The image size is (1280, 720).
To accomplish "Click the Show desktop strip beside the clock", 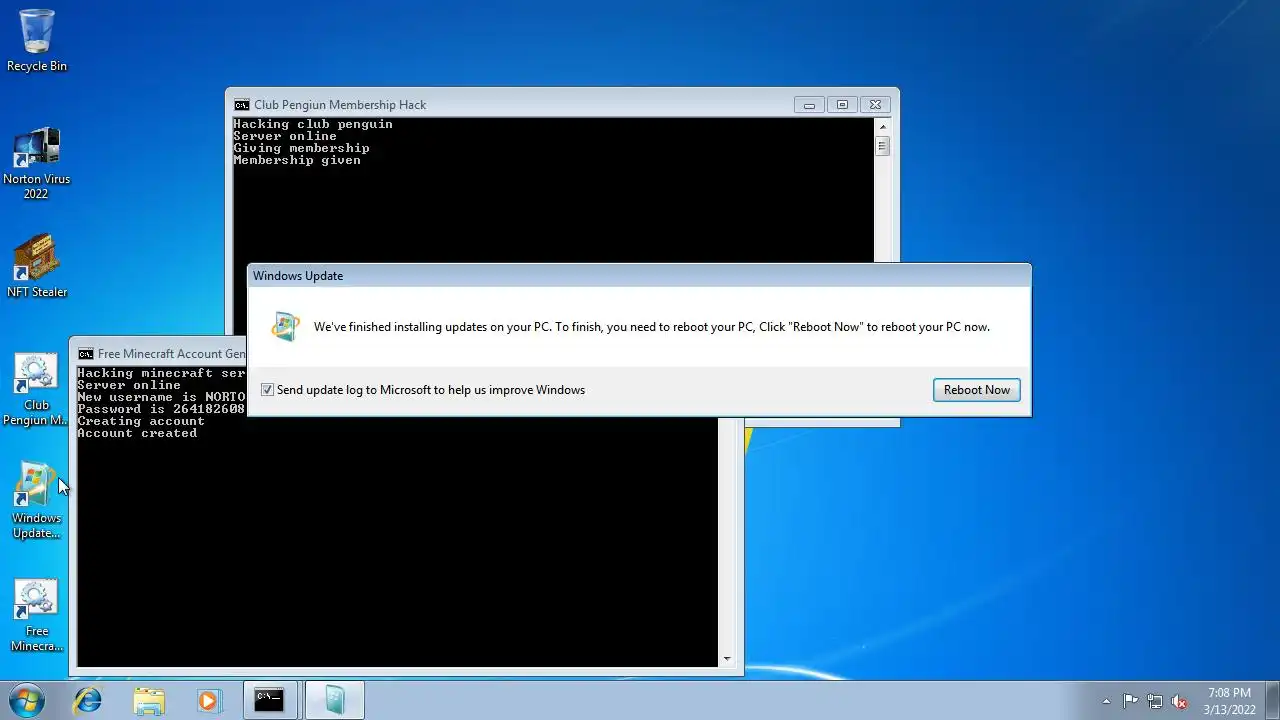I will (x=1273, y=700).
